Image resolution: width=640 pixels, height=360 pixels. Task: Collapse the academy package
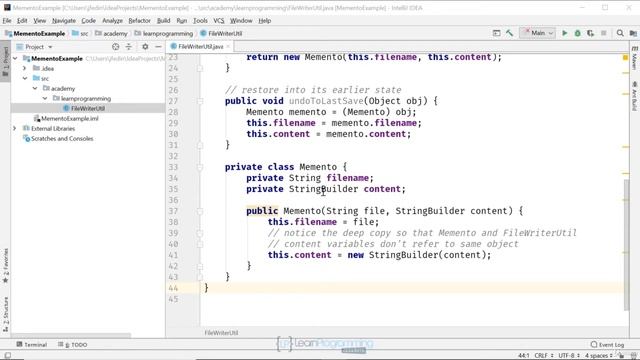click(35, 88)
